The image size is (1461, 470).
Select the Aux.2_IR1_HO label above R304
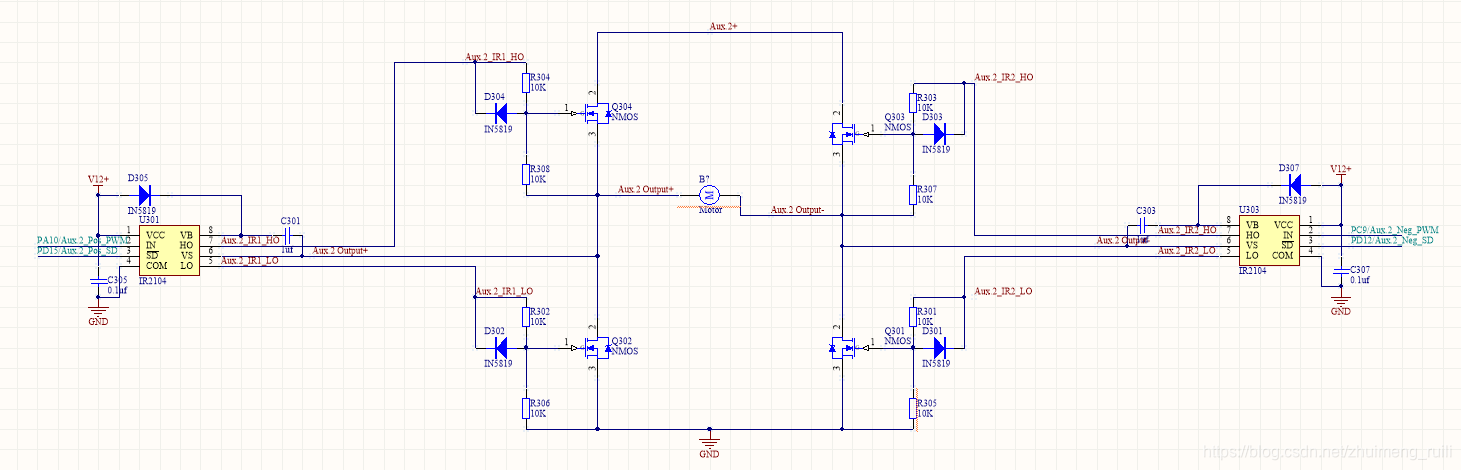494,57
